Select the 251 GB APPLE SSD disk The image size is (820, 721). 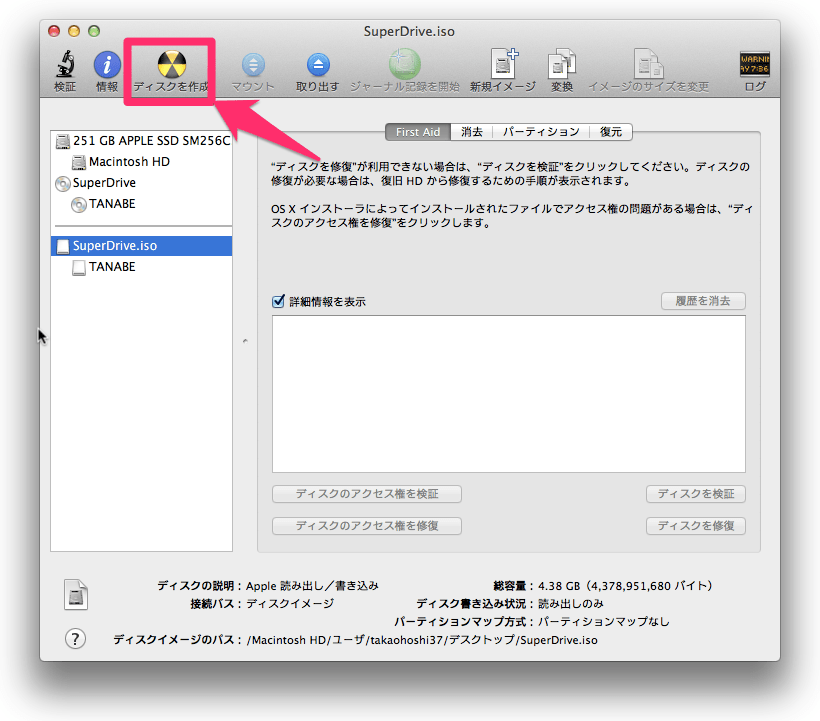tap(141, 141)
